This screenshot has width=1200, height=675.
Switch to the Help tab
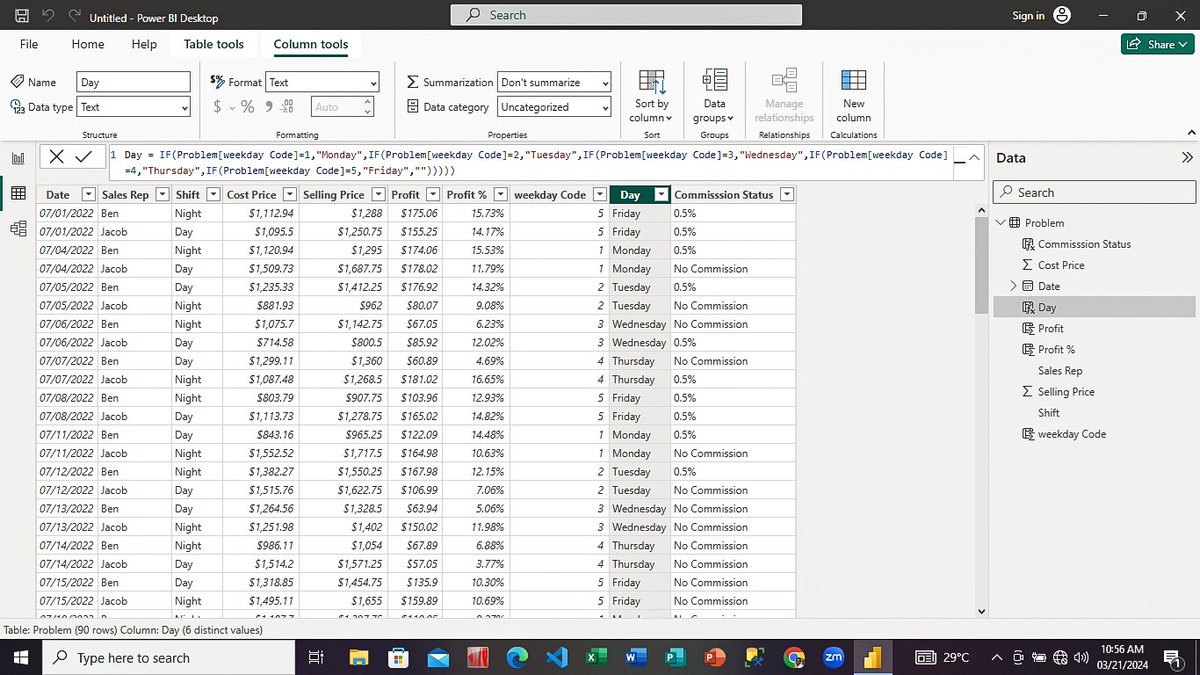point(144,44)
